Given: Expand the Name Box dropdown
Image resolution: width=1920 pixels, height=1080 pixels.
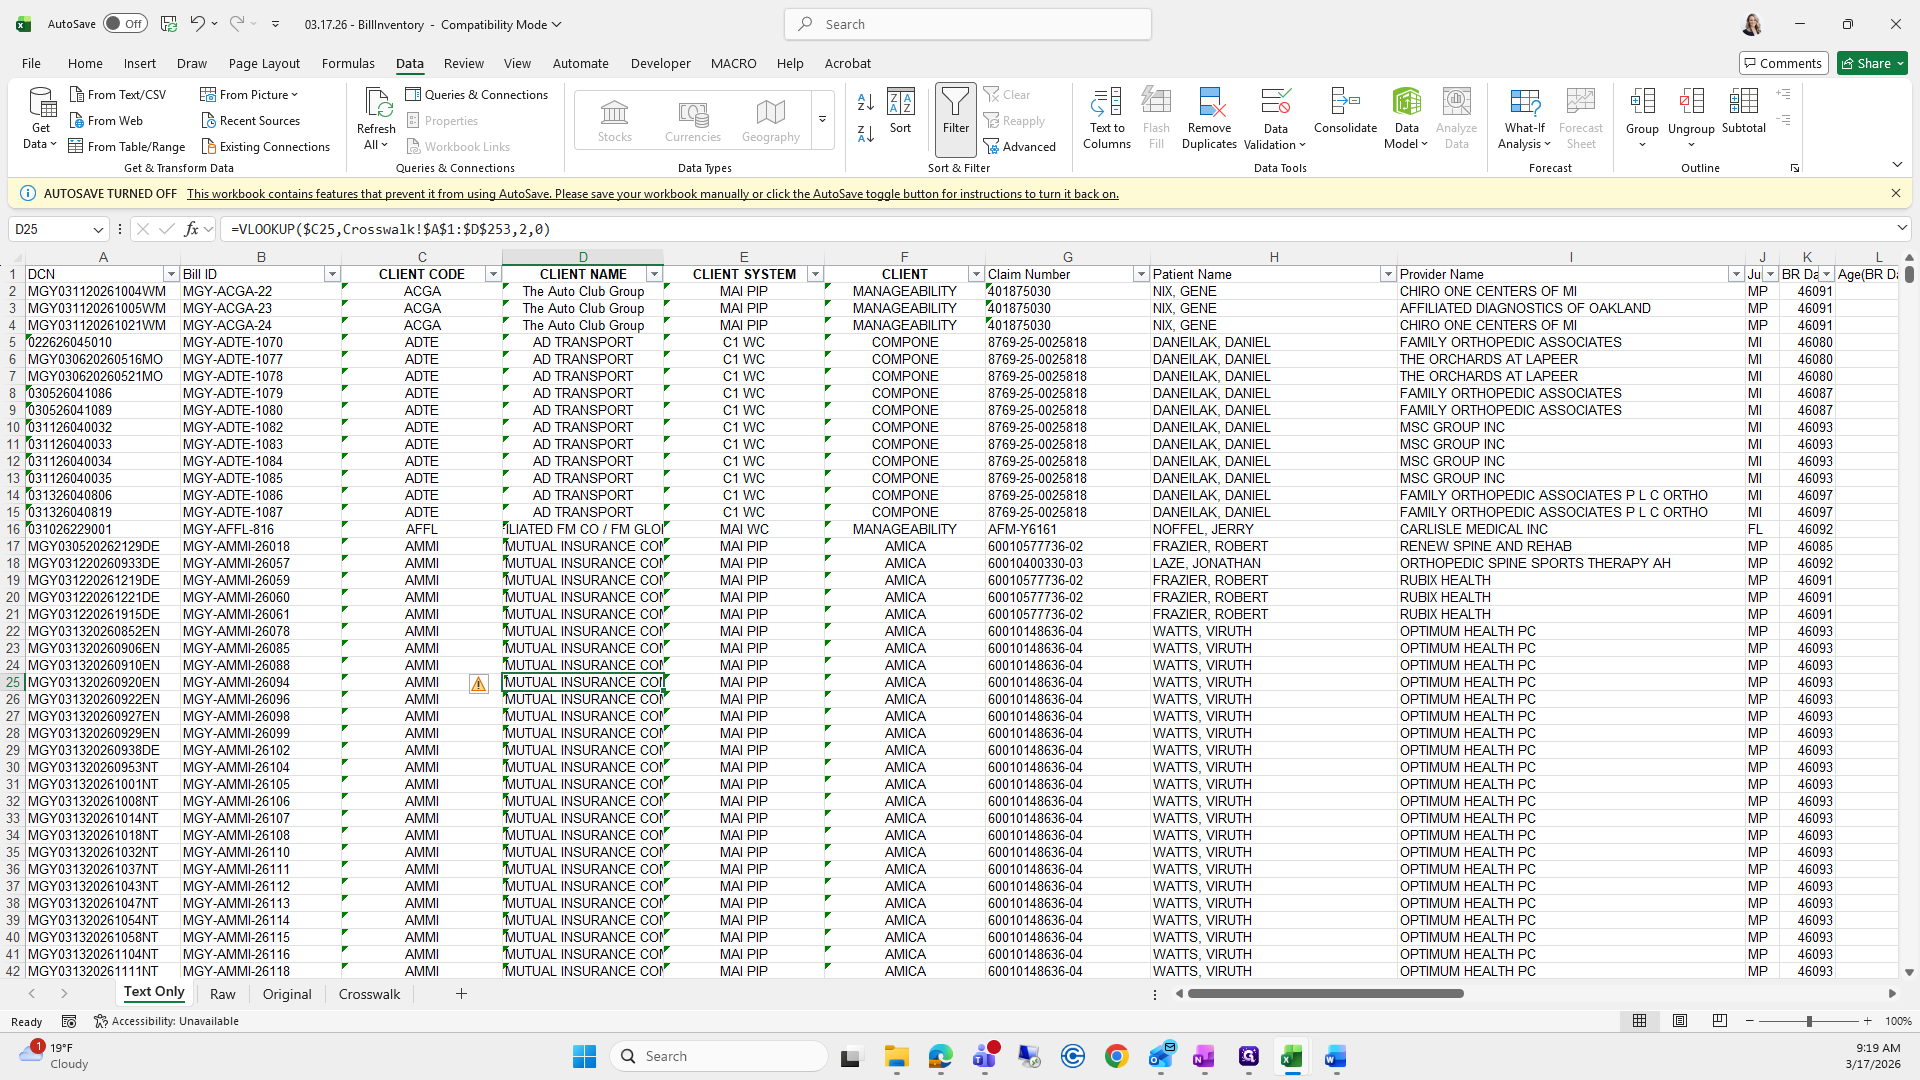Looking at the screenshot, I should point(98,229).
